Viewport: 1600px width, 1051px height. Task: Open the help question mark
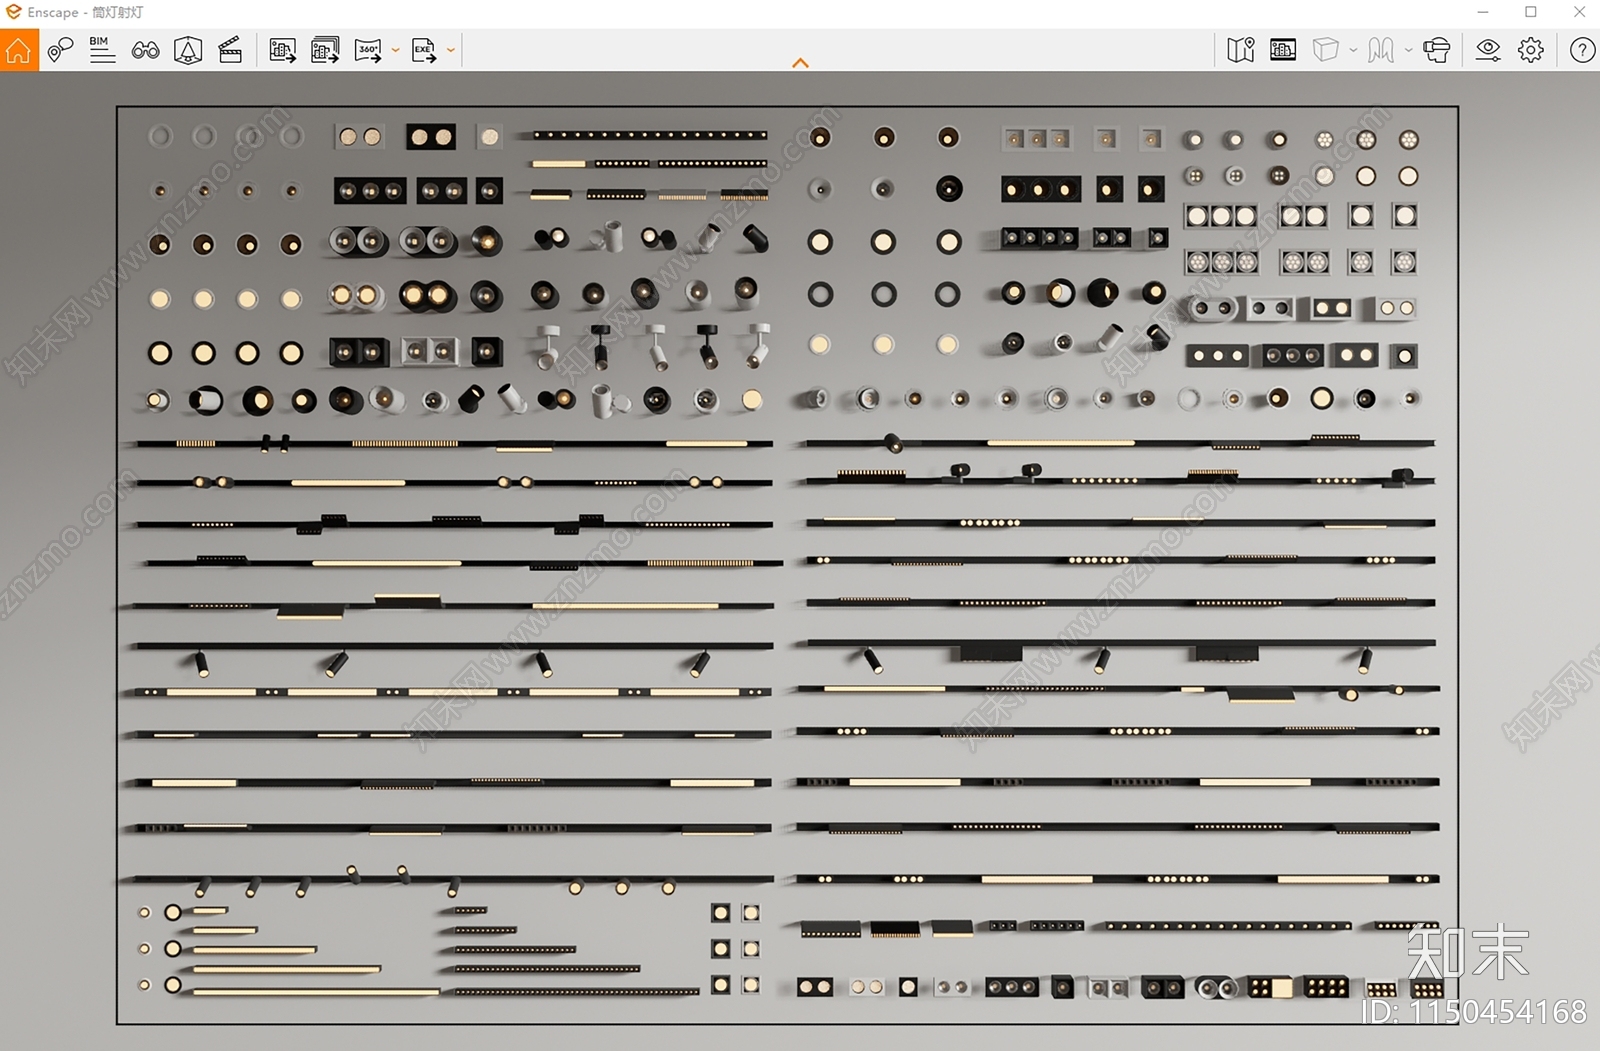pos(1582,50)
